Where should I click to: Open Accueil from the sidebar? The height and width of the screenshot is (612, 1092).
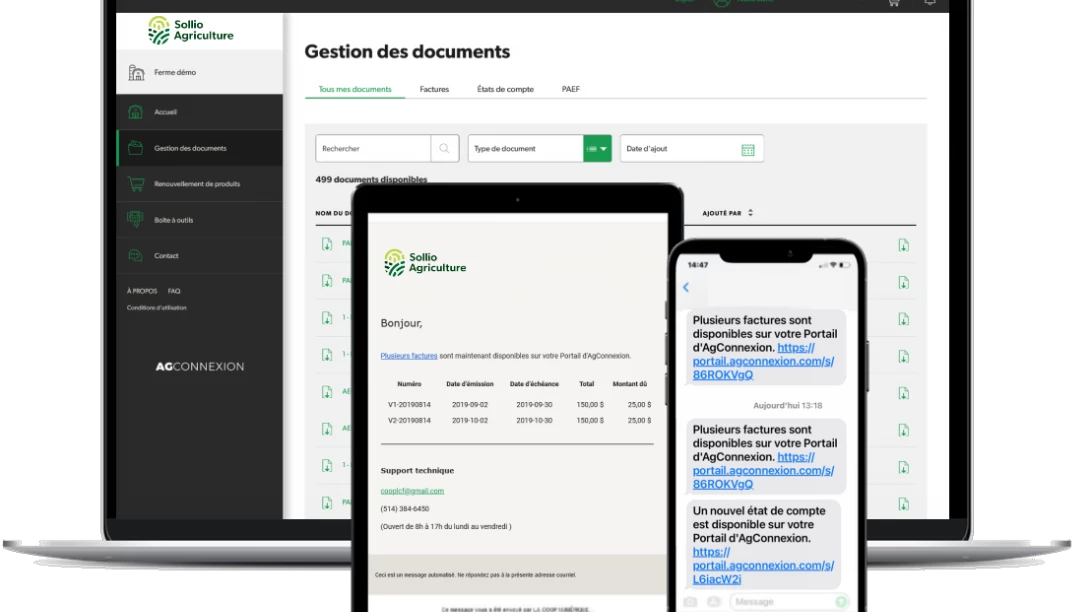point(200,112)
